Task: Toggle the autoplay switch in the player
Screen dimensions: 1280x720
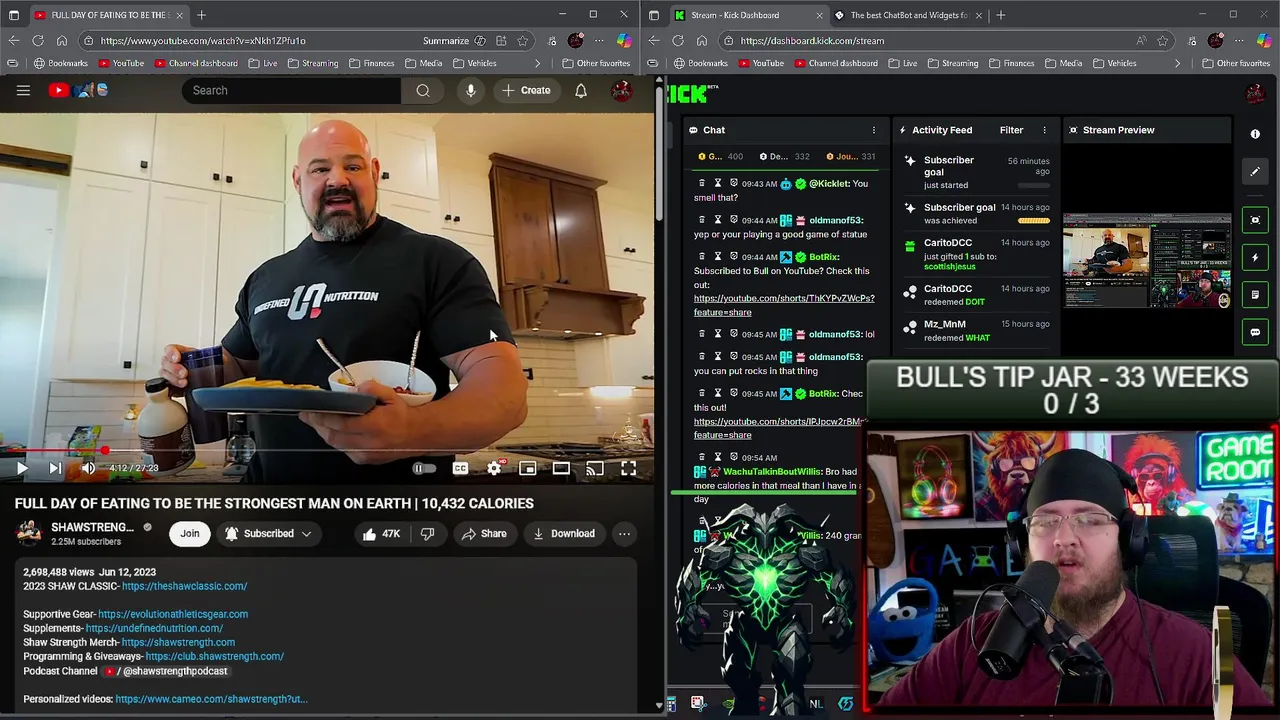Action: (425, 468)
